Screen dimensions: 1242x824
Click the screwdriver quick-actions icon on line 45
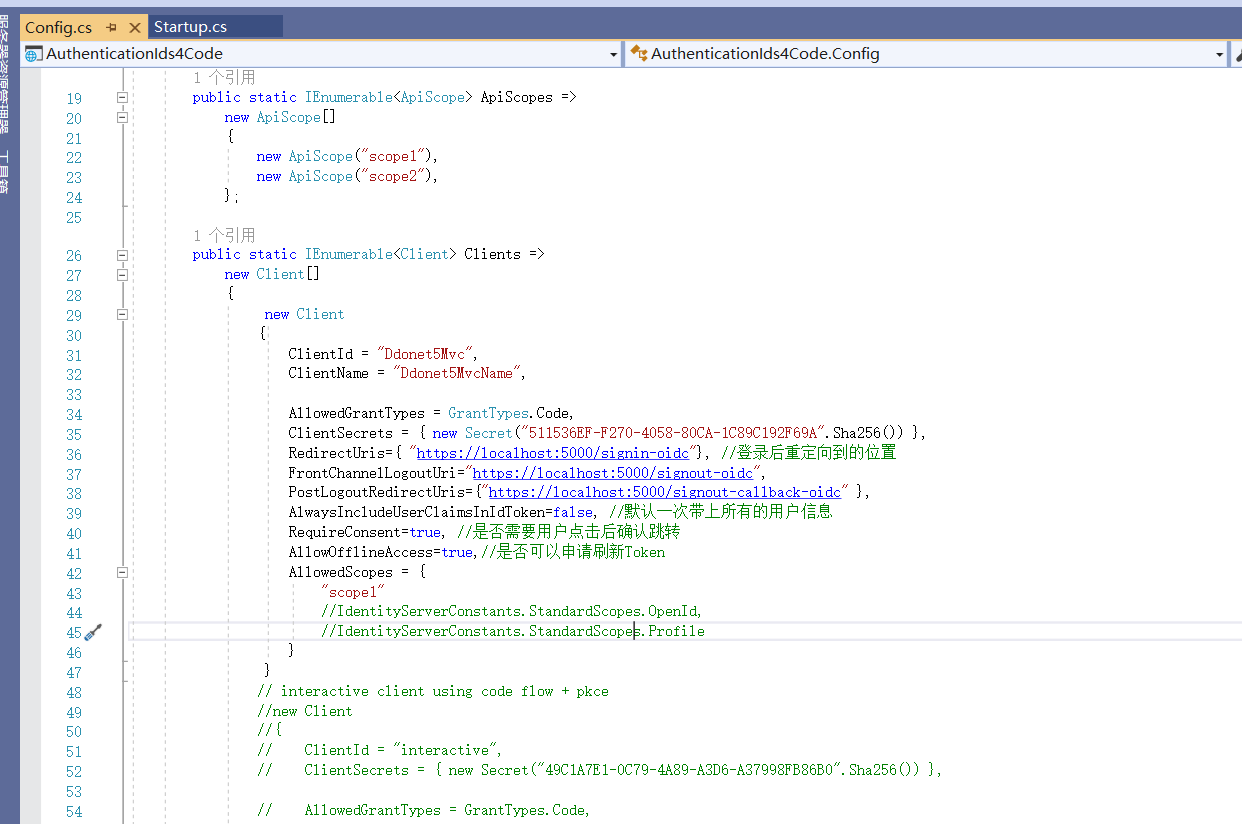coord(93,632)
